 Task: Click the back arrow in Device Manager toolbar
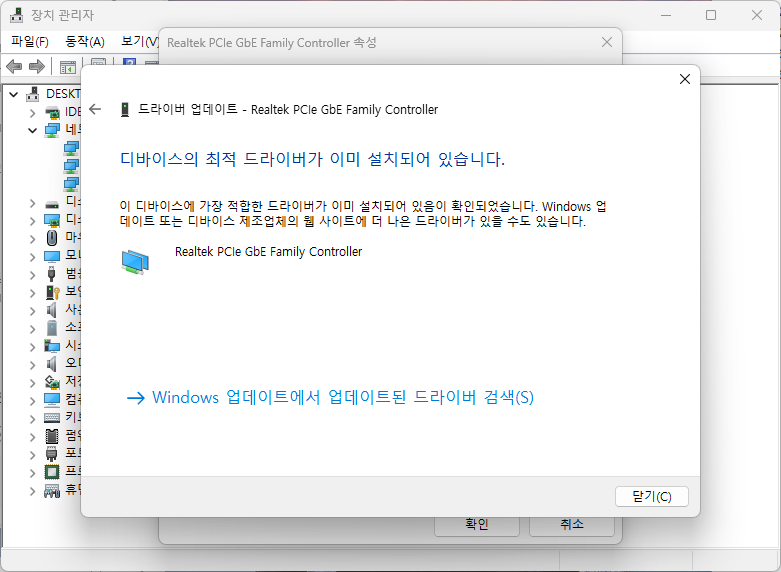[x=14, y=66]
